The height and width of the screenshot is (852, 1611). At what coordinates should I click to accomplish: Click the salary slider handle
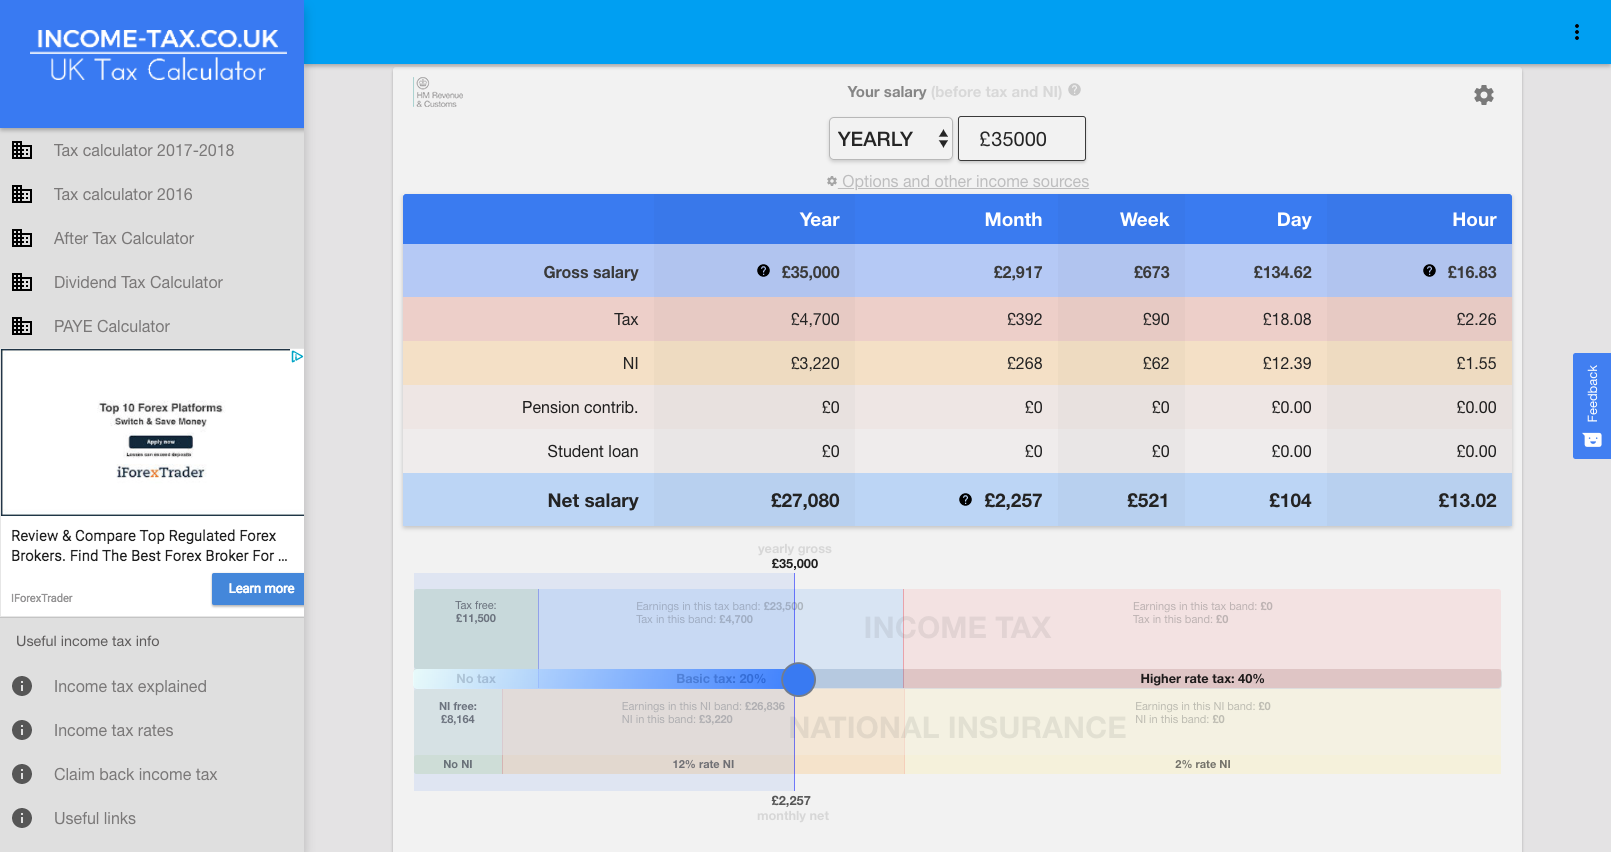pos(798,679)
